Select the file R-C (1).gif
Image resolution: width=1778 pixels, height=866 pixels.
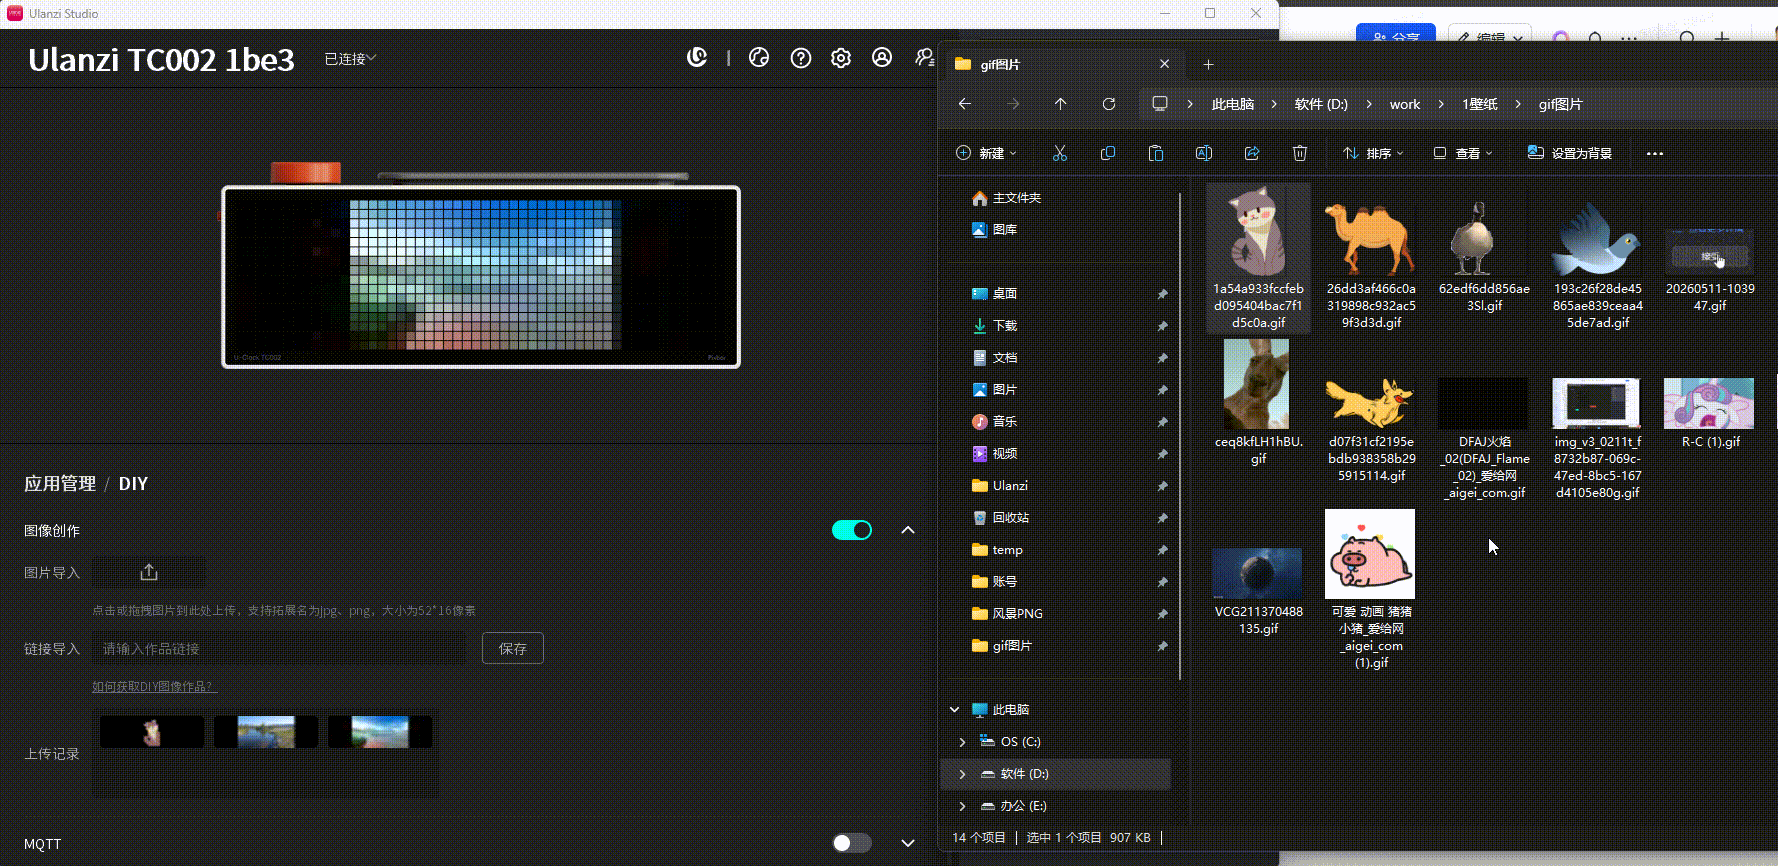(1709, 413)
